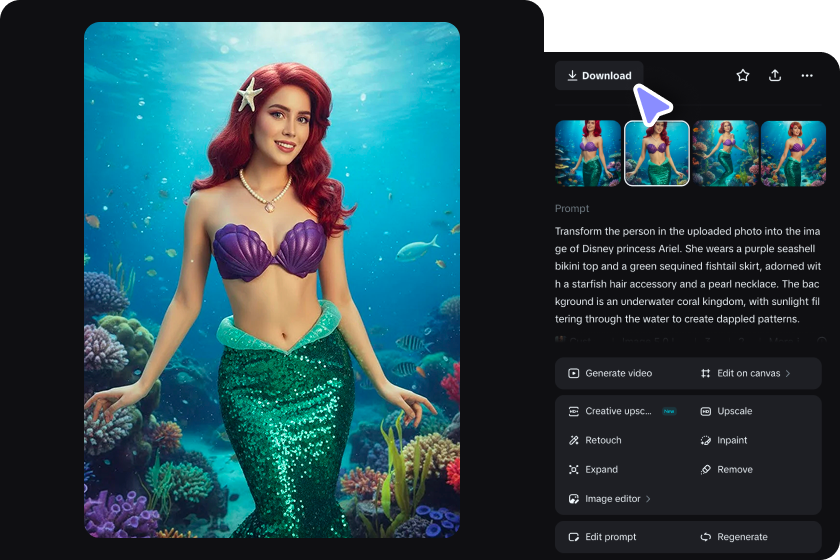Image resolution: width=840 pixels, height=560 pixels.
Task: Click the Remove eraser icon
Action: pos(706,469)
